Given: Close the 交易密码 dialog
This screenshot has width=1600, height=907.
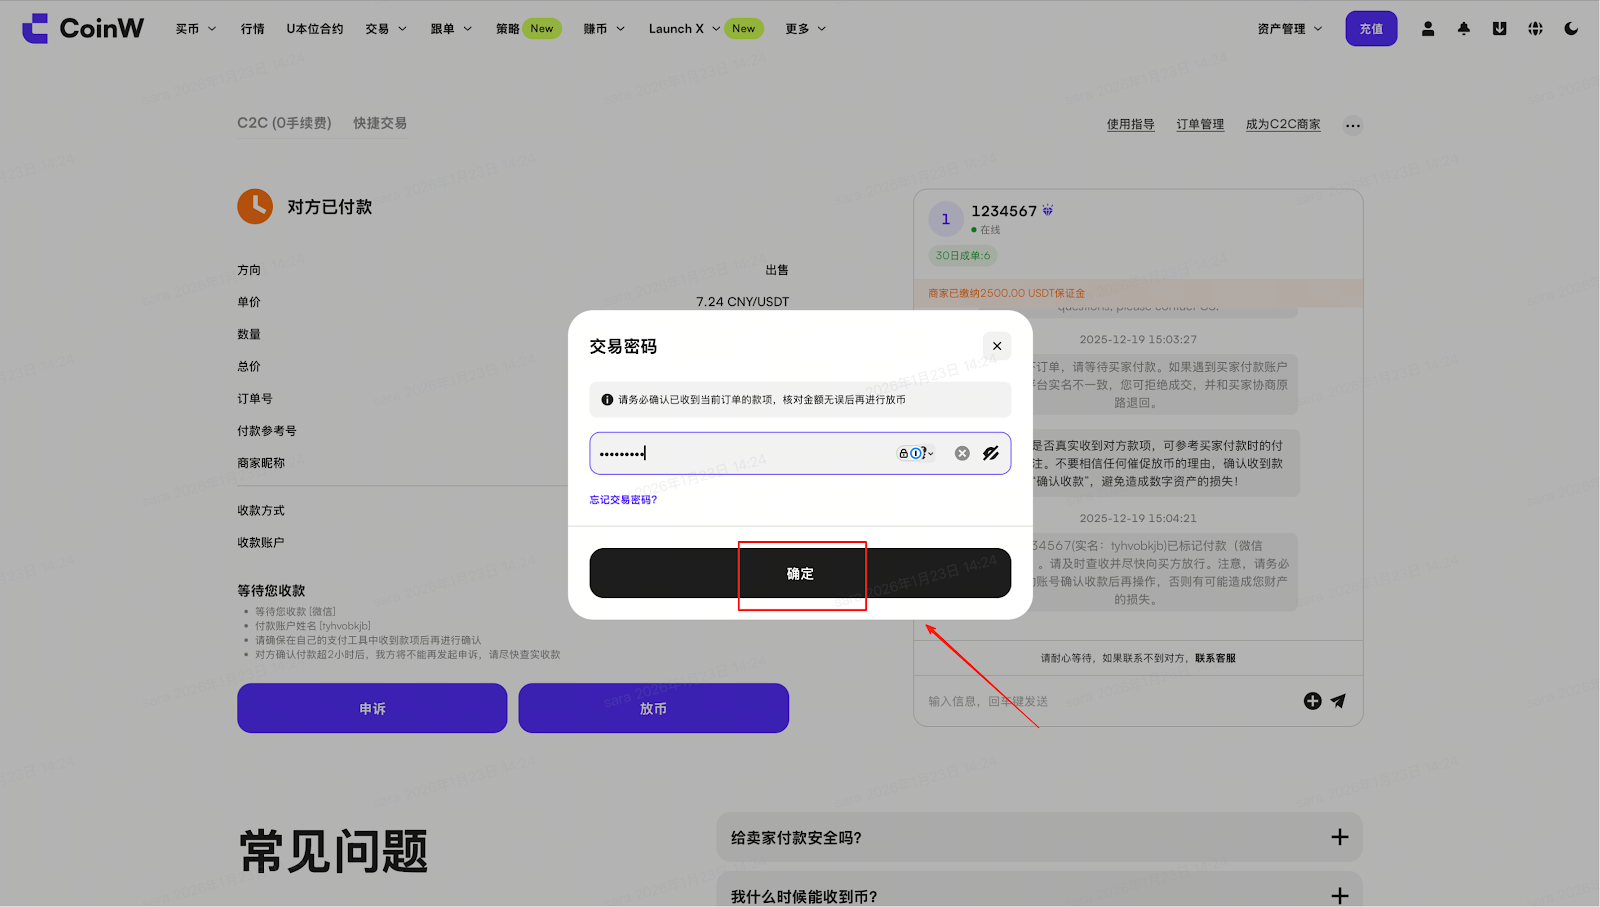Looking at the screenshot, I should 996,346.
